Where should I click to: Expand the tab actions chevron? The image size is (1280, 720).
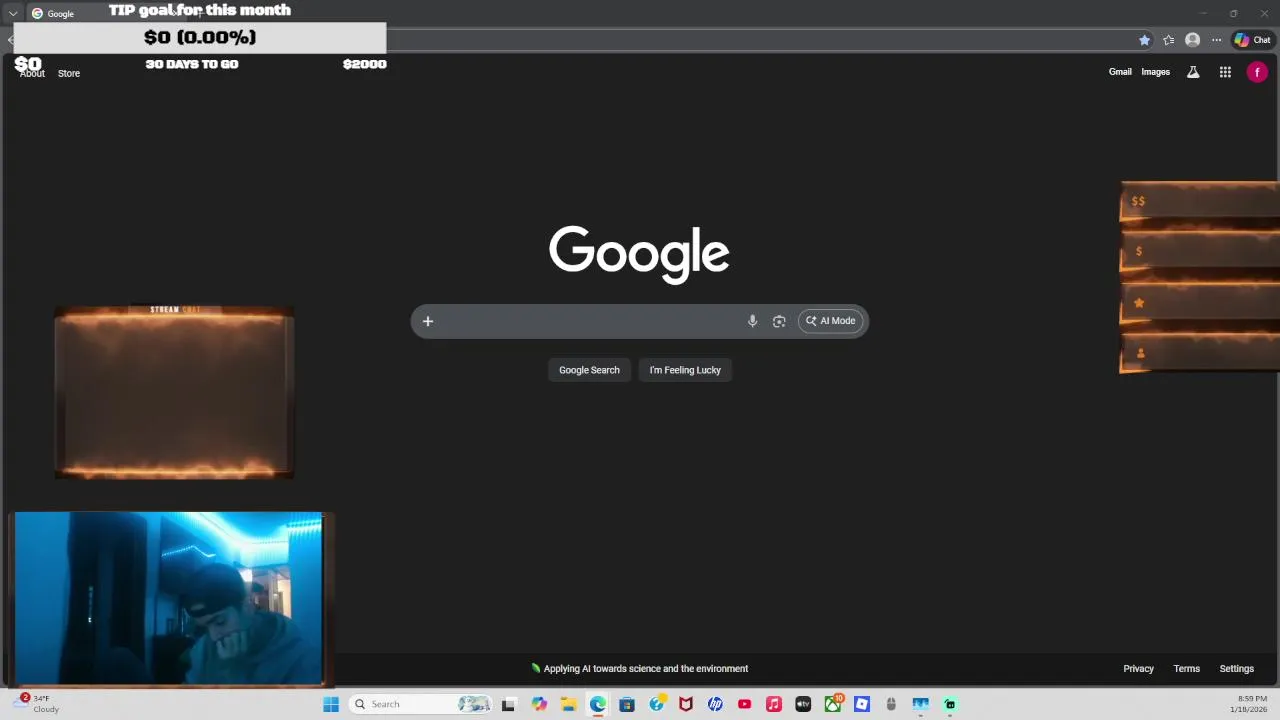13,14
